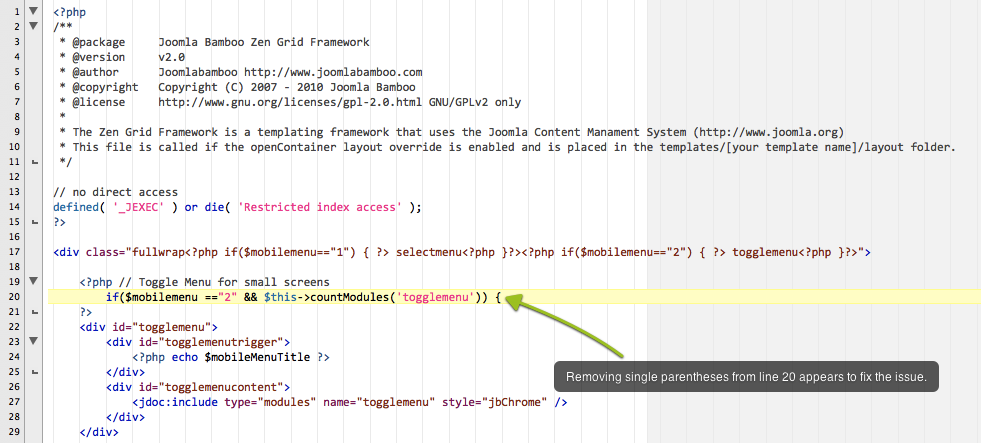This screenshot has height=443, width=981.
Task: Click the word selectmenu on line 17
Action: click(429, 253)
